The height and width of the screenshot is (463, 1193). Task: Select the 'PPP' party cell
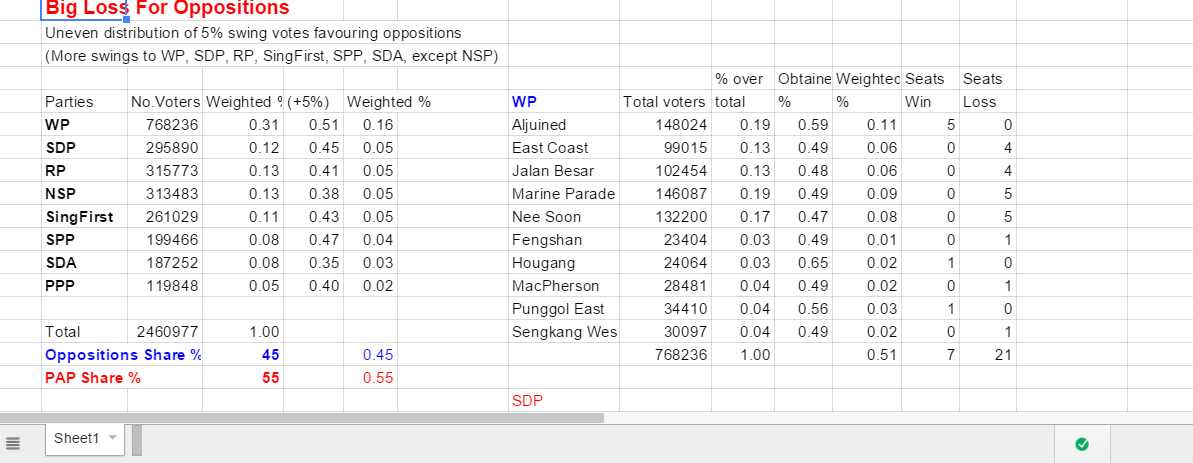(x=84, y=286)
